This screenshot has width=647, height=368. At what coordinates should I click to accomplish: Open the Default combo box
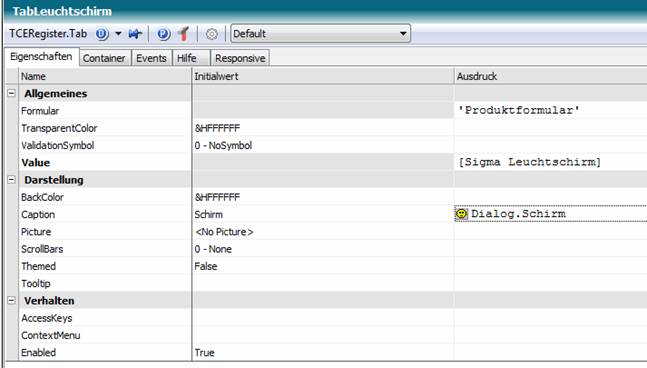pyautogui.click(x=321, y=33)
